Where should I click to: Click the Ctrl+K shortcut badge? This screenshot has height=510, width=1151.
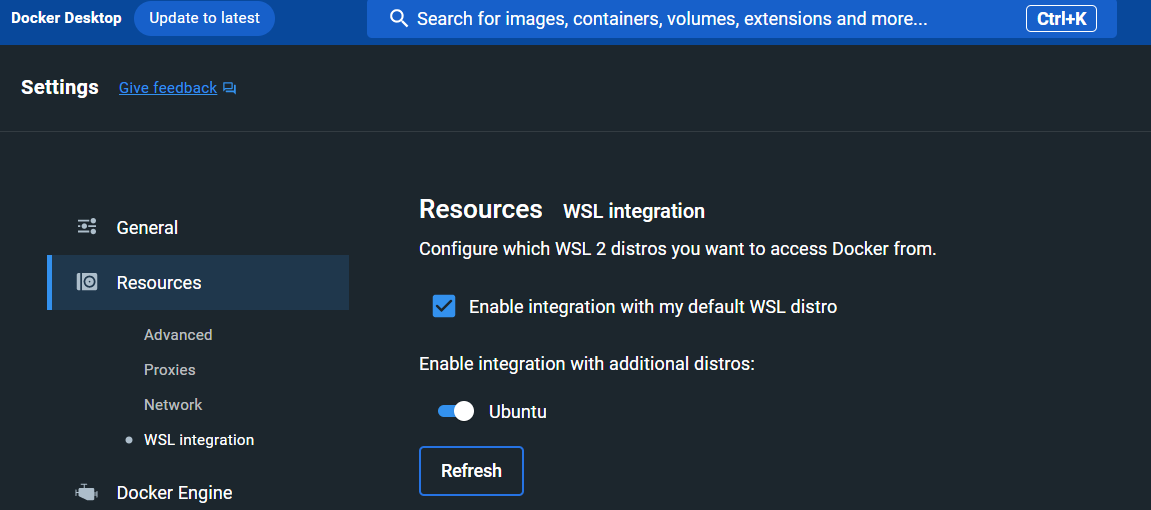[1061, 19]
